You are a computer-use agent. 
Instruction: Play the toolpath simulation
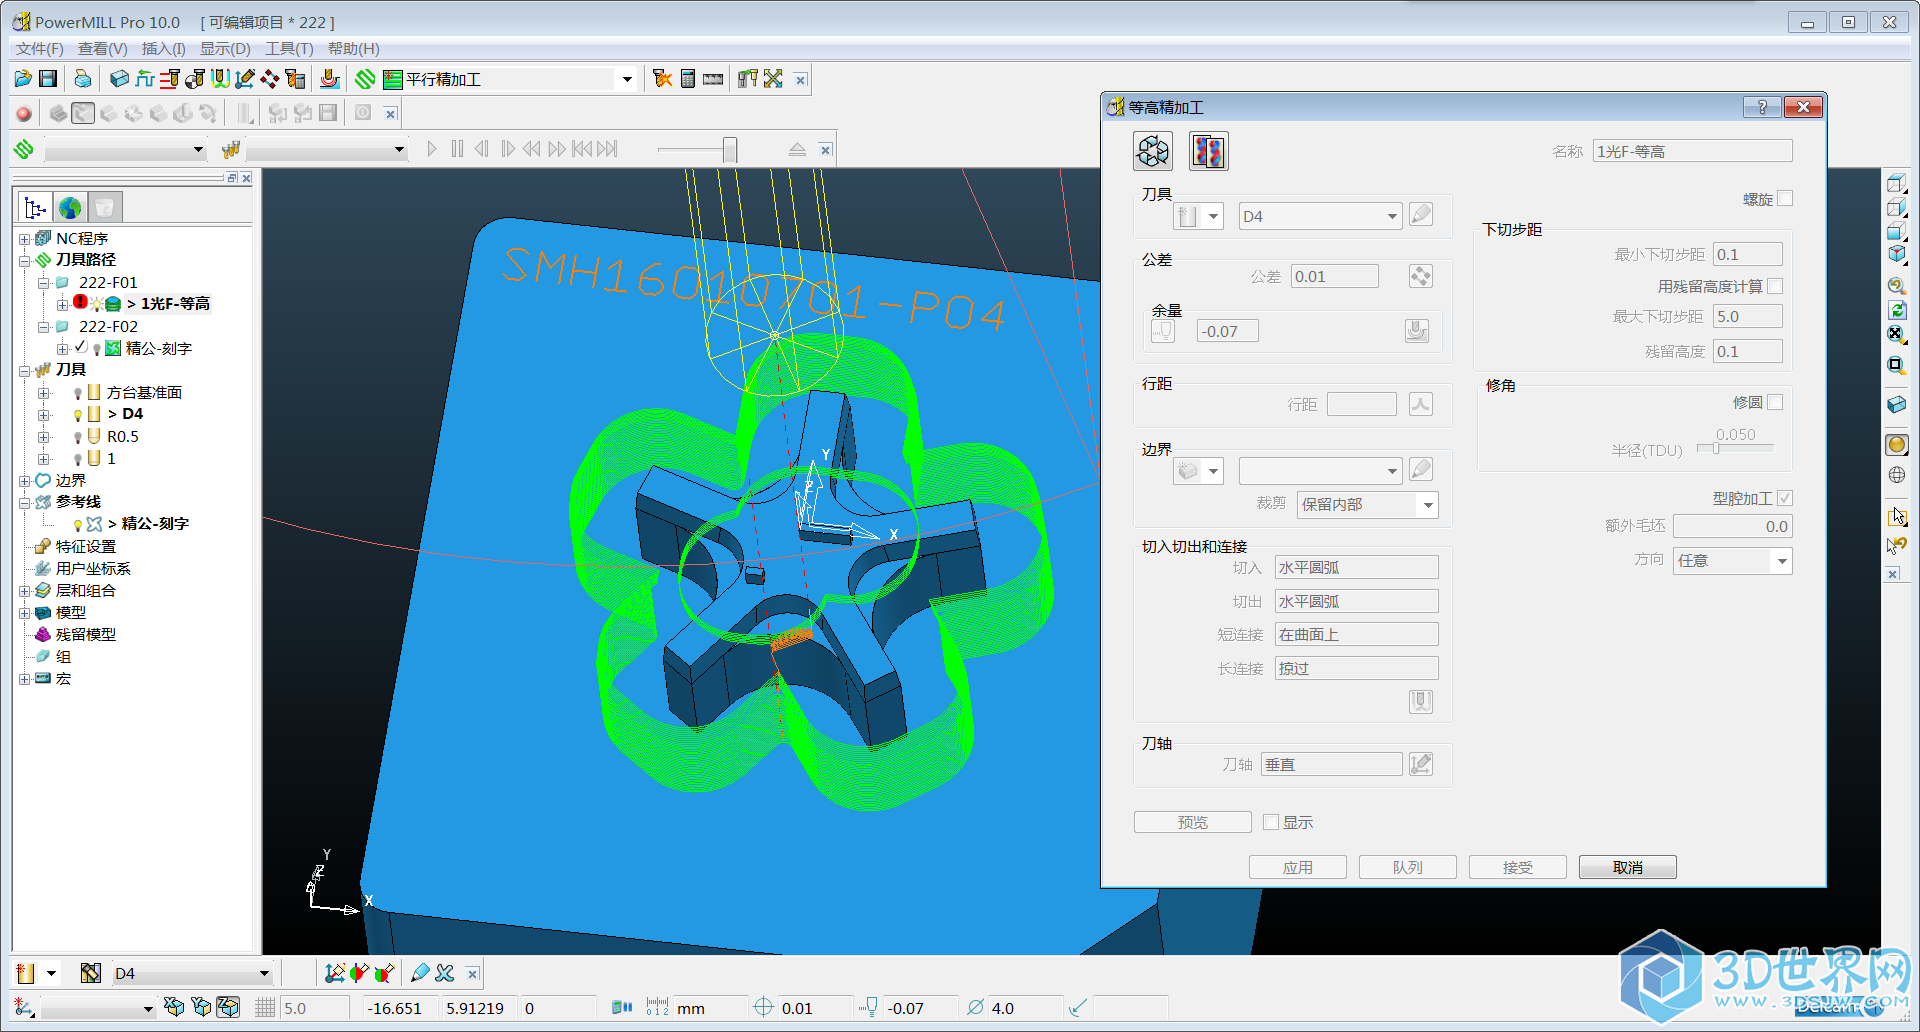pos(432,149)
